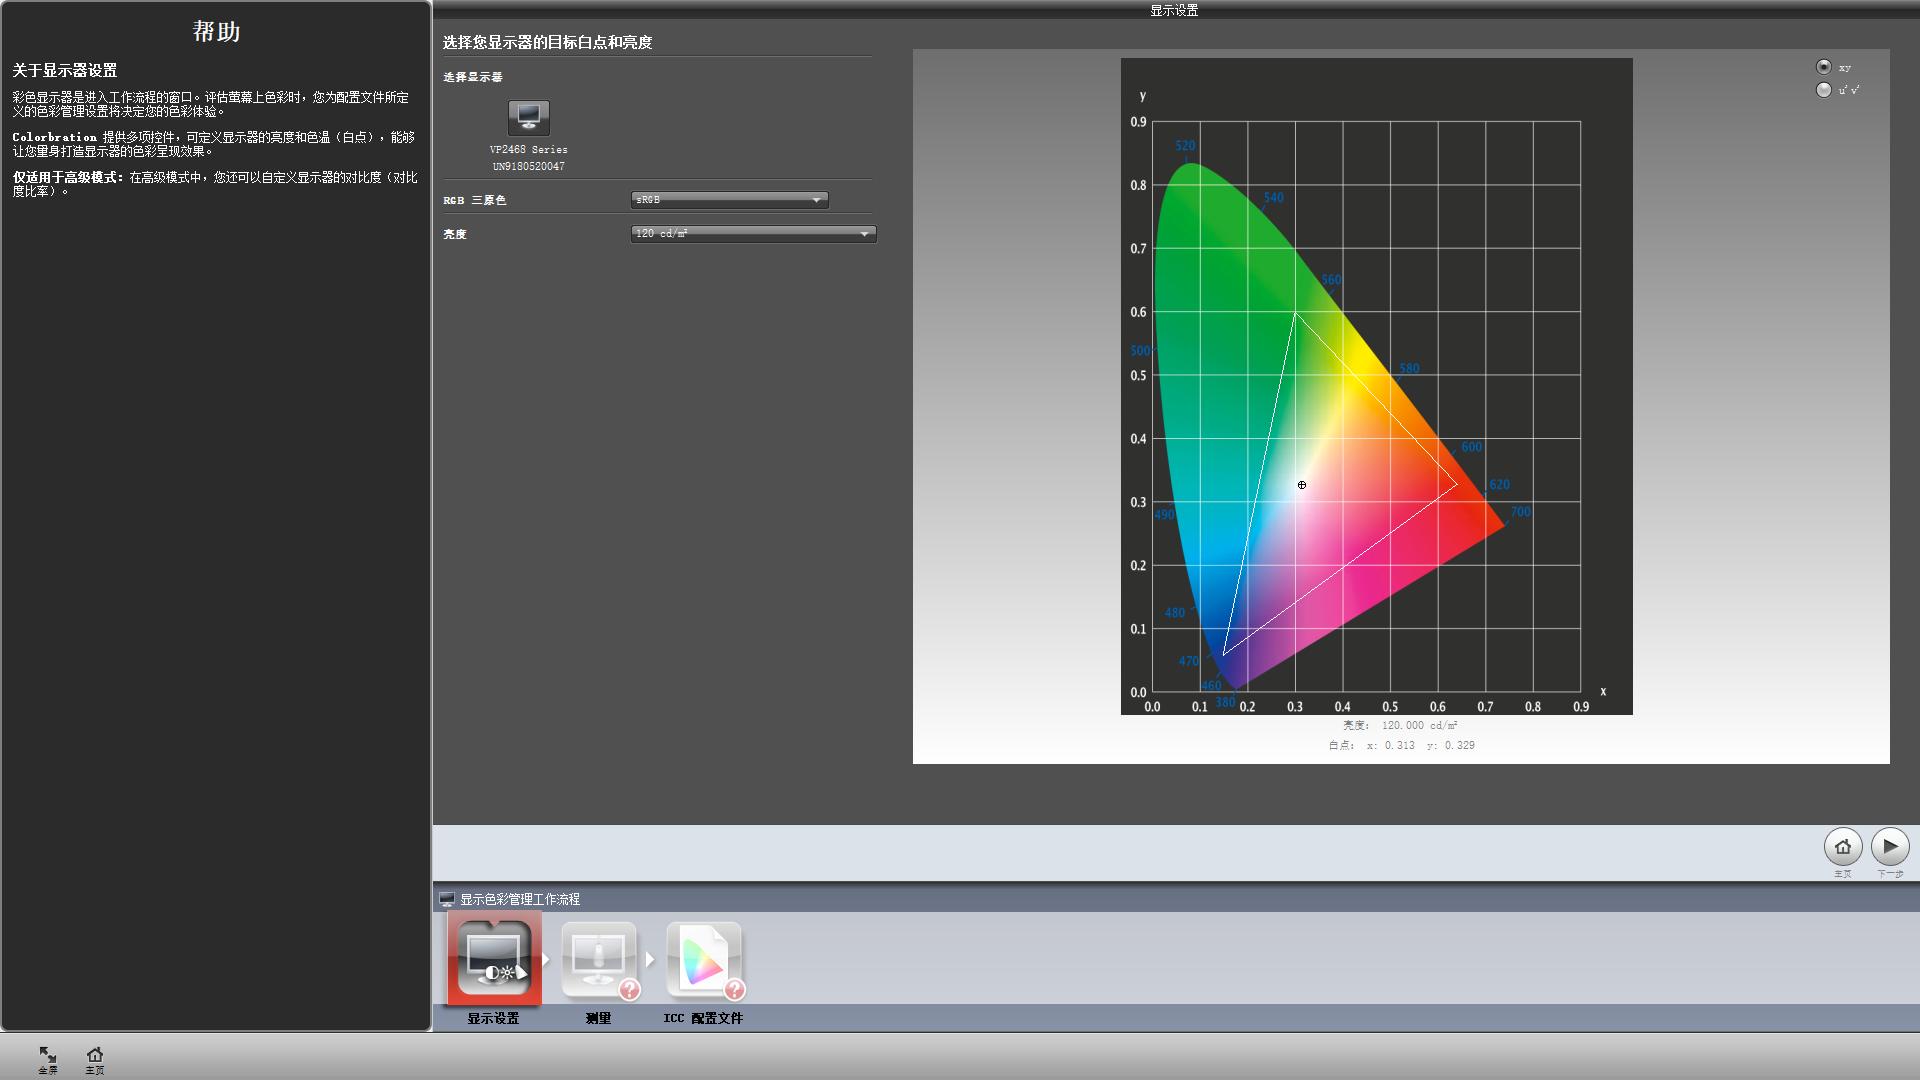Image resolution: width=1920 pixels, height=1080 pixels.
Task: Click the 主页 home icon in bottom bar
Action: pyautogui.click(x=95, y=1056)
